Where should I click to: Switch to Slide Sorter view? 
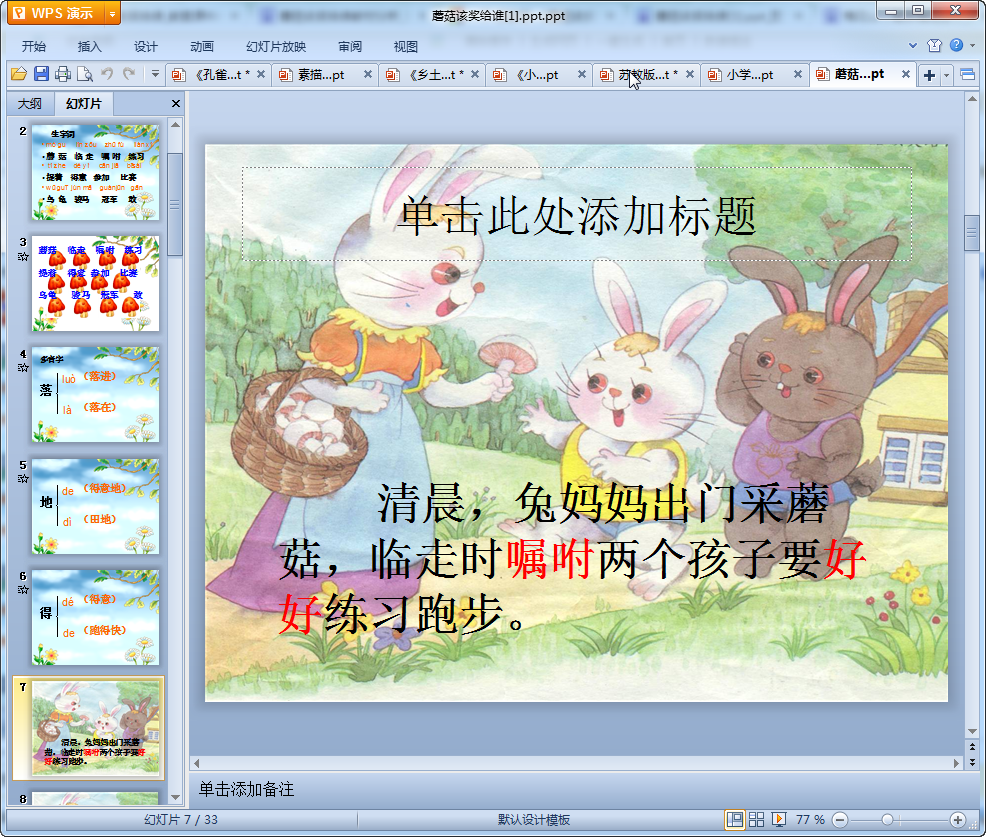[x=756, y=819]
